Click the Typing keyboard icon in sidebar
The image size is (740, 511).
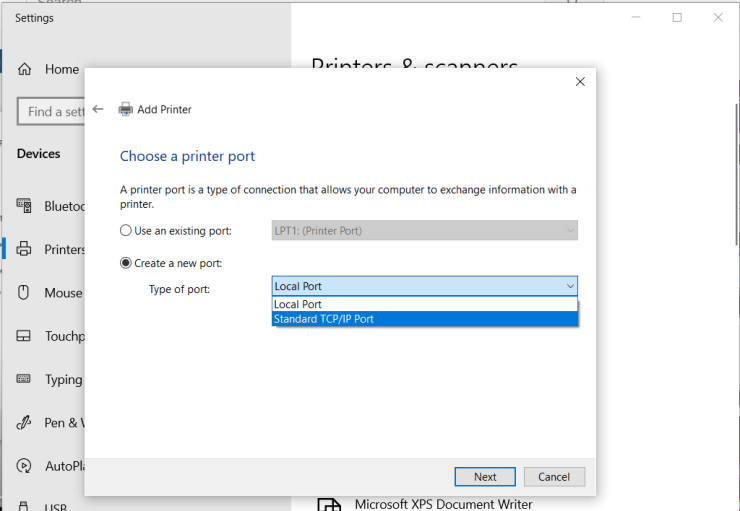coord(24,379)
